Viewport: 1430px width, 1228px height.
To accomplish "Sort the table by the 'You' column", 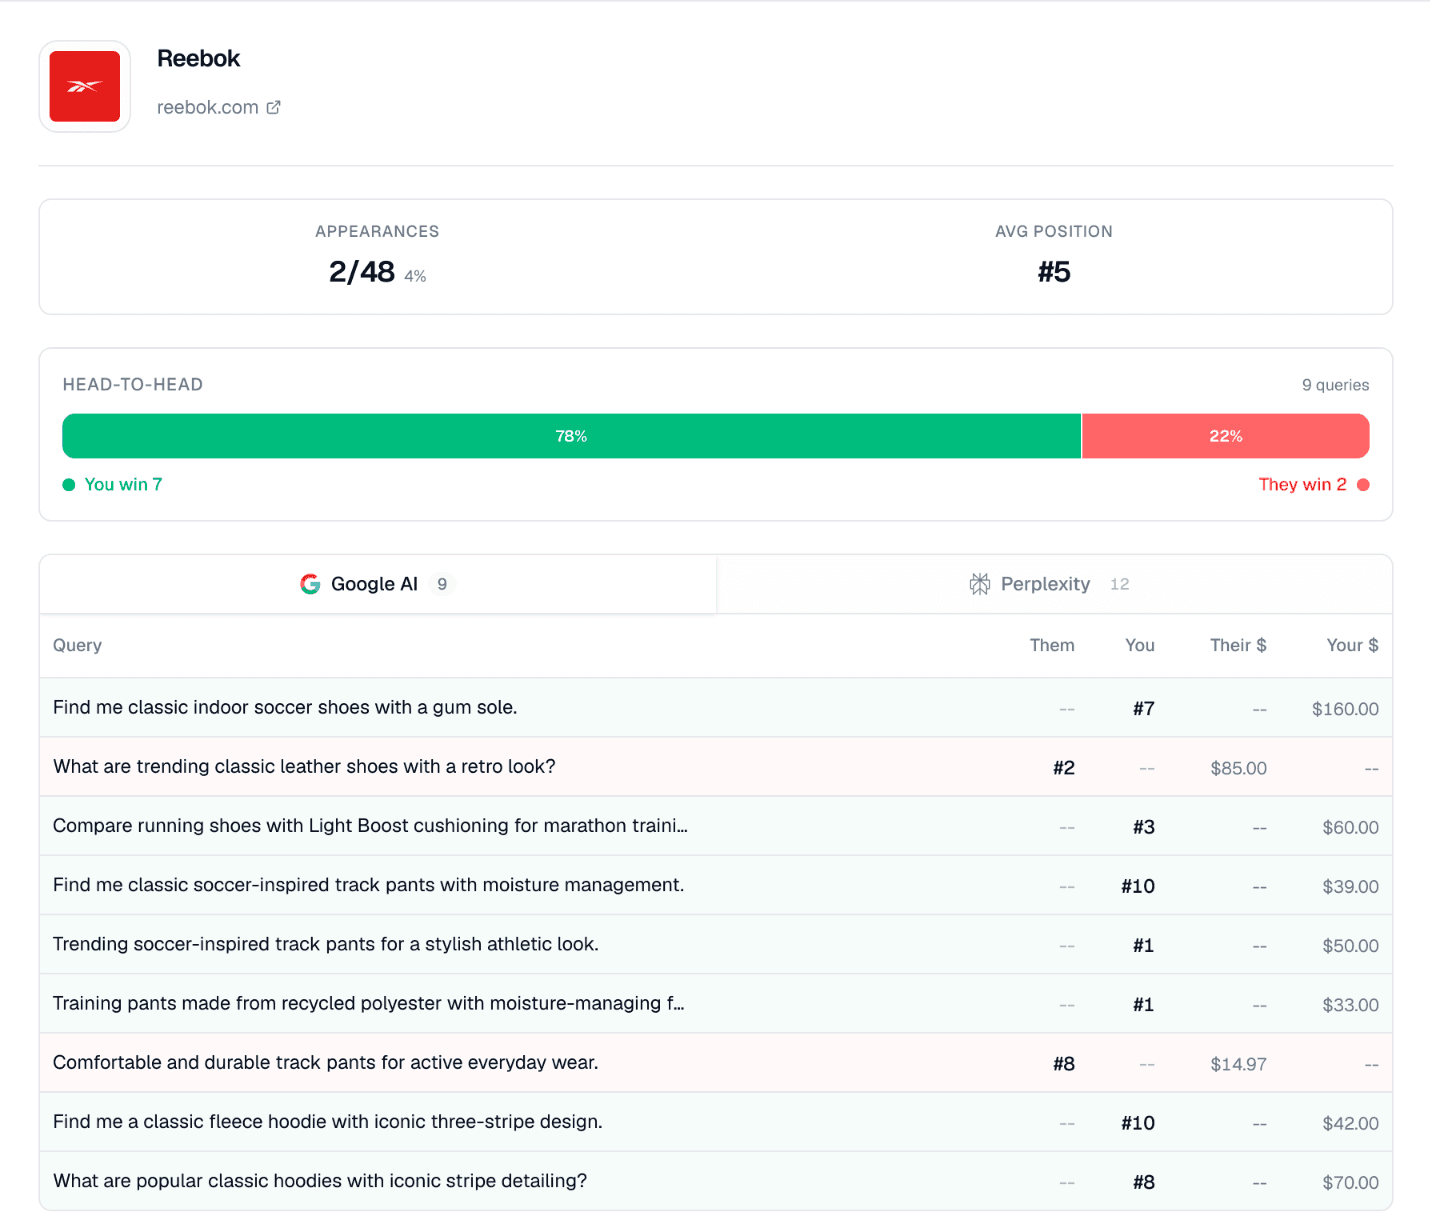I will [1139, 645].
